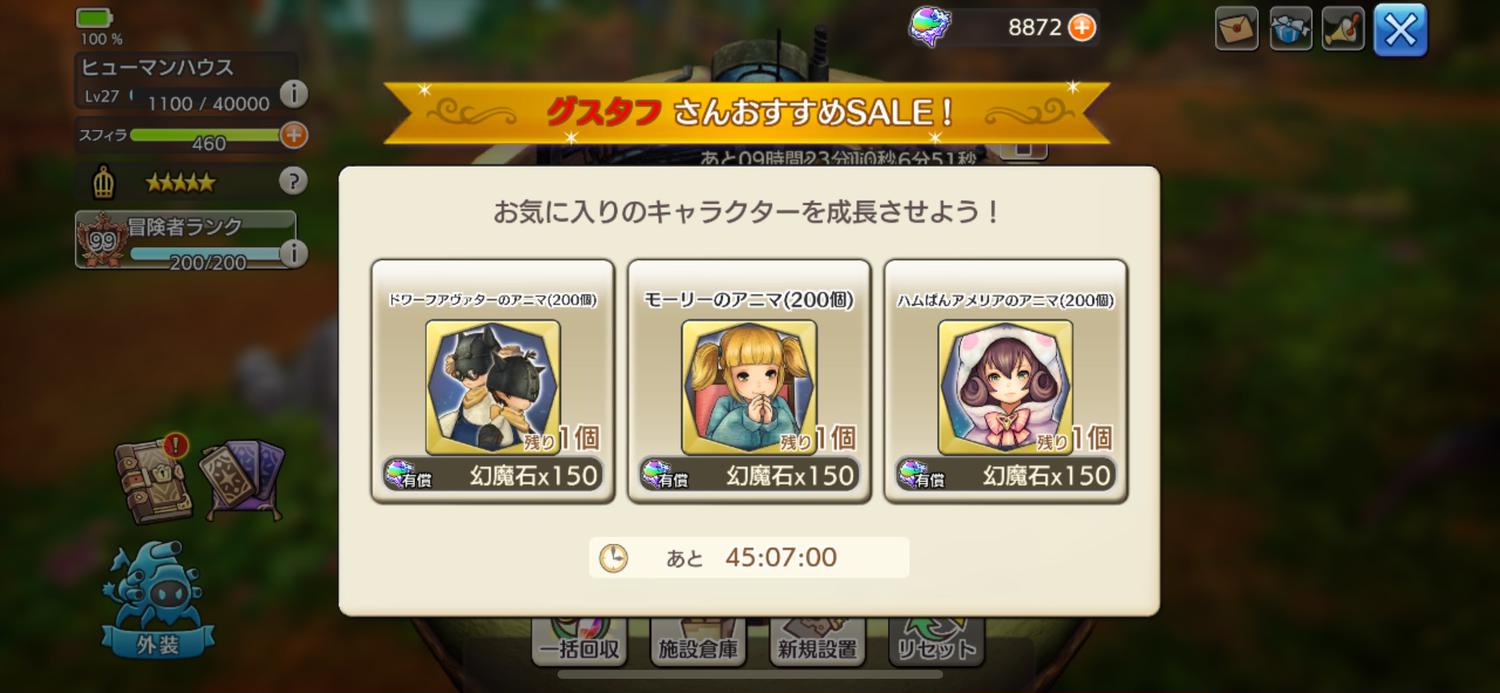Open the announcement horn icon

(1344, 29)
